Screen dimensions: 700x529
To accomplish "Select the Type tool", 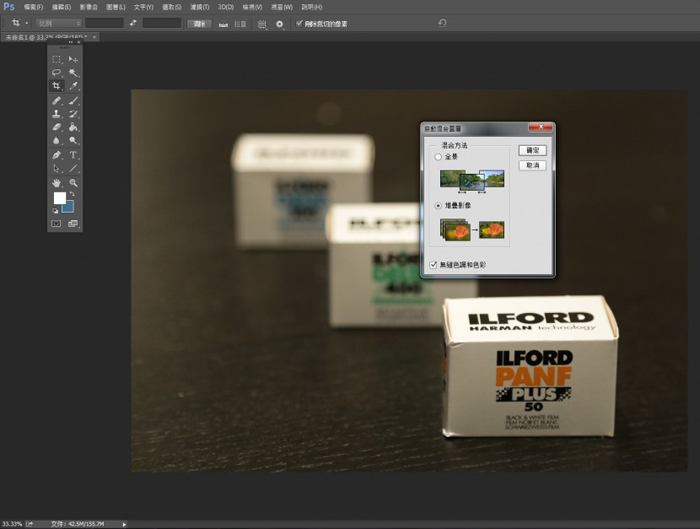I will [73, 155].
